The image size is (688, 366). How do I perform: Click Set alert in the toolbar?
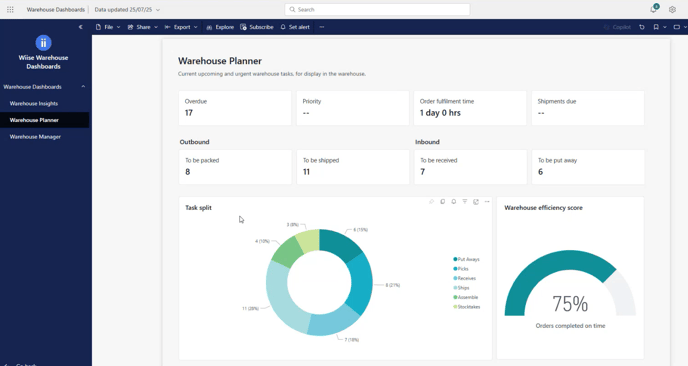295,27
